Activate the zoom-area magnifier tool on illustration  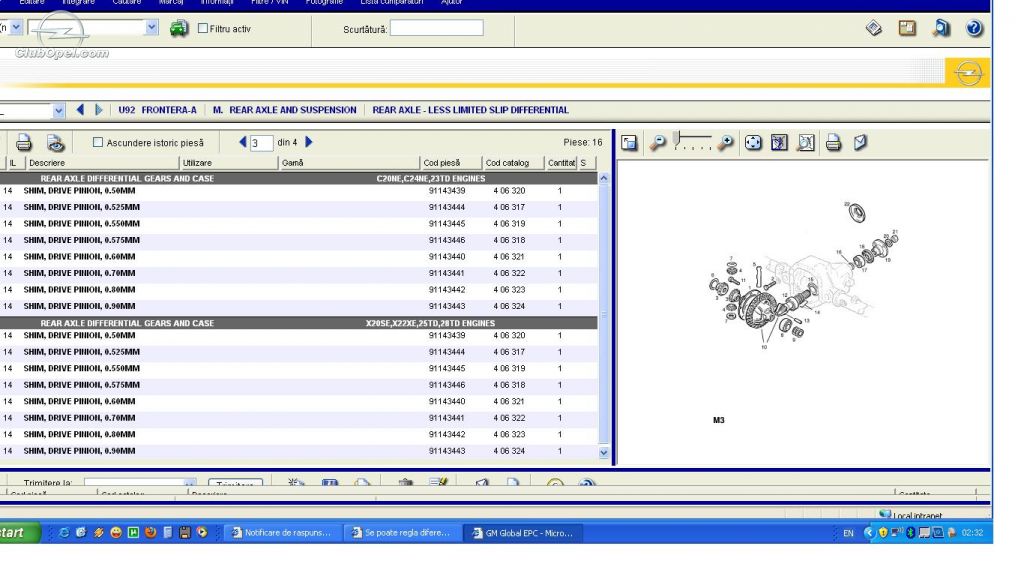coord(806,142)
